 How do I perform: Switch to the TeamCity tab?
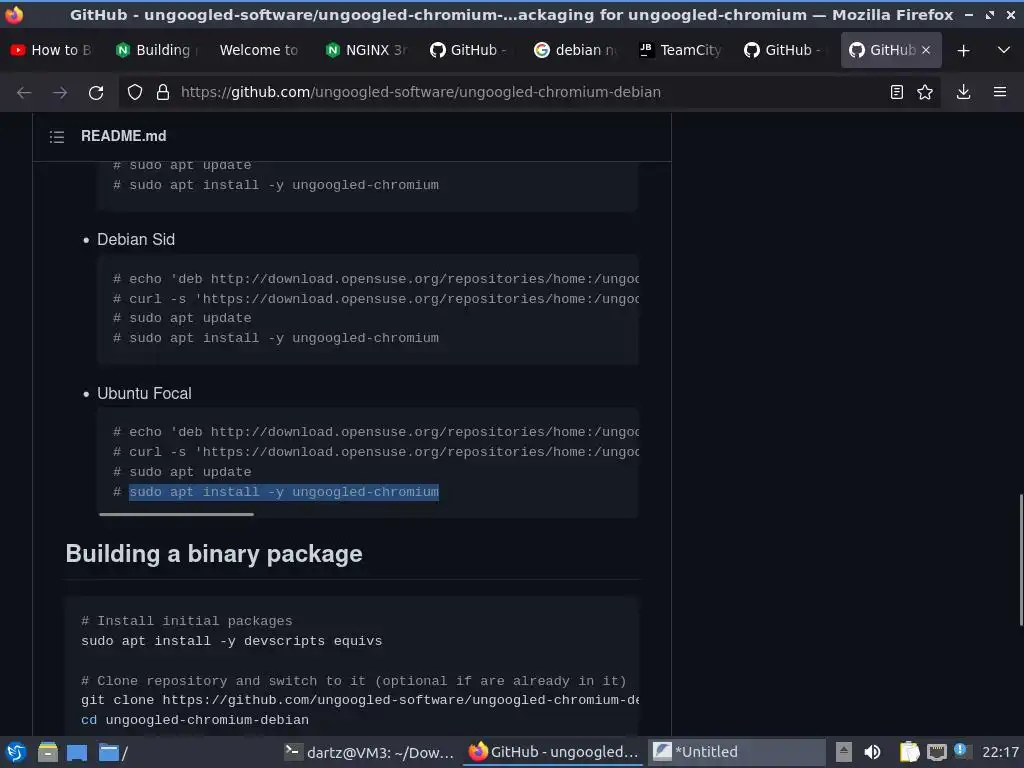[680, 50]
